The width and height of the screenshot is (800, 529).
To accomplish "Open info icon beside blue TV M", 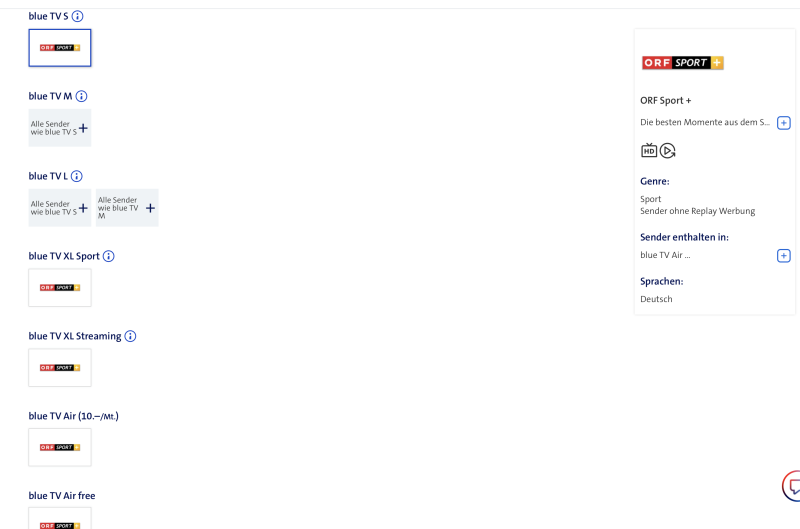I will tap(82, 96).
